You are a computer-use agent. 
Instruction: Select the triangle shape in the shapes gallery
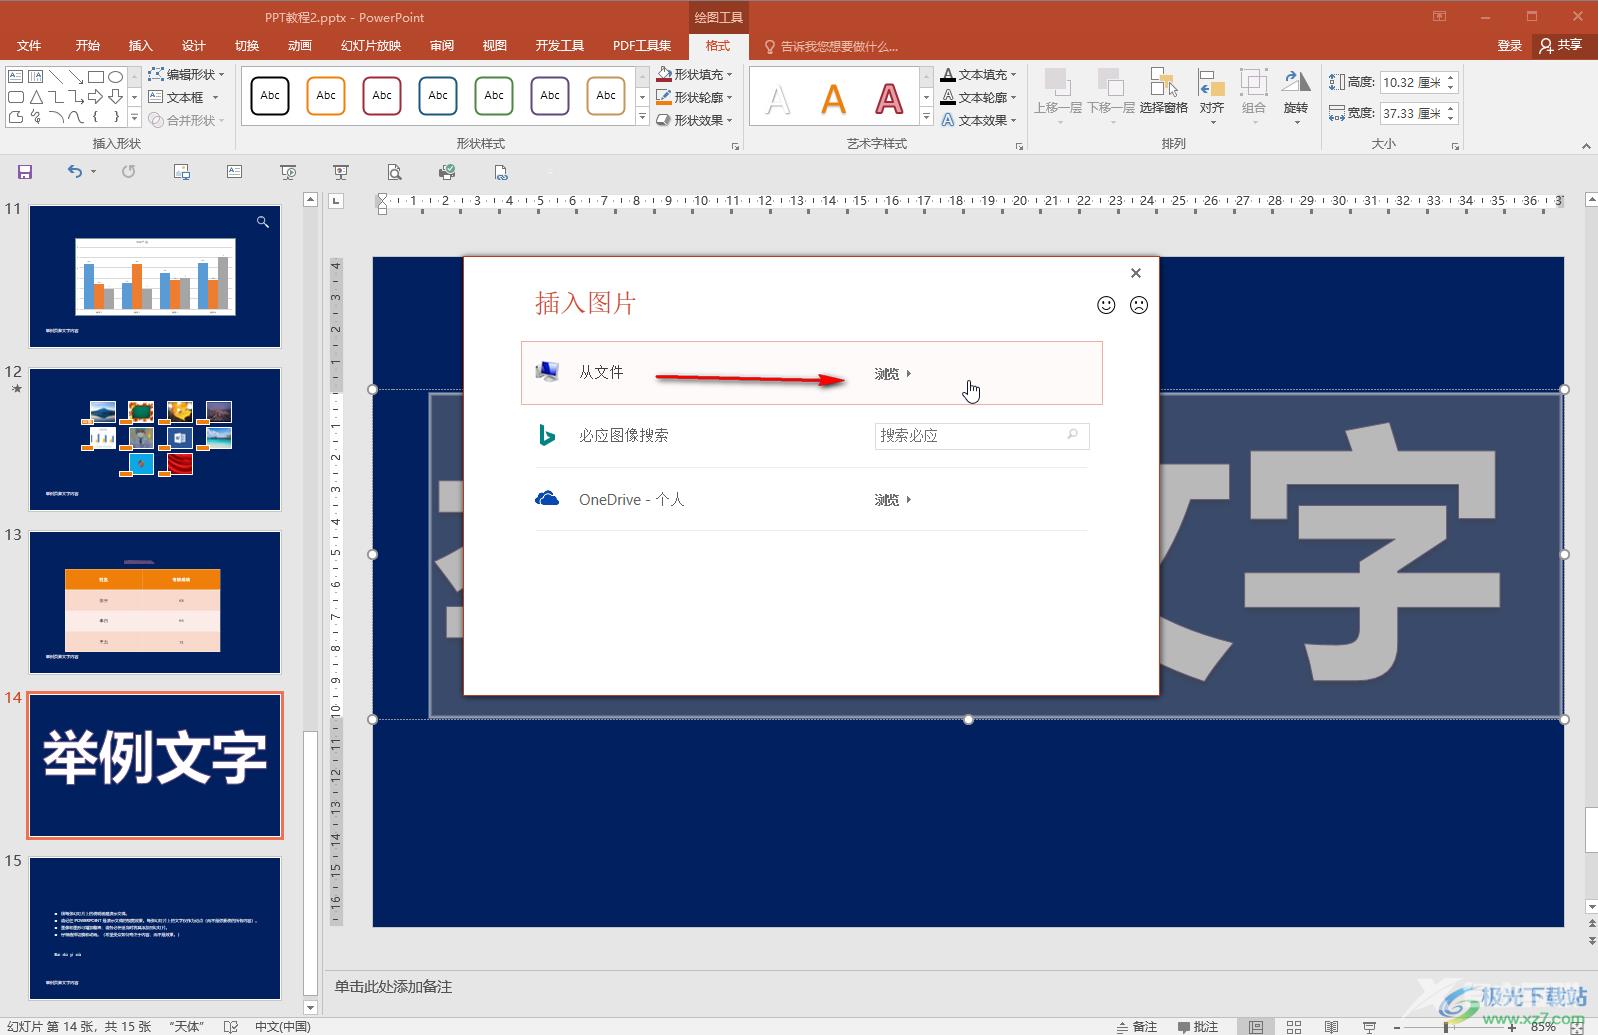click(x=36, y=97)
